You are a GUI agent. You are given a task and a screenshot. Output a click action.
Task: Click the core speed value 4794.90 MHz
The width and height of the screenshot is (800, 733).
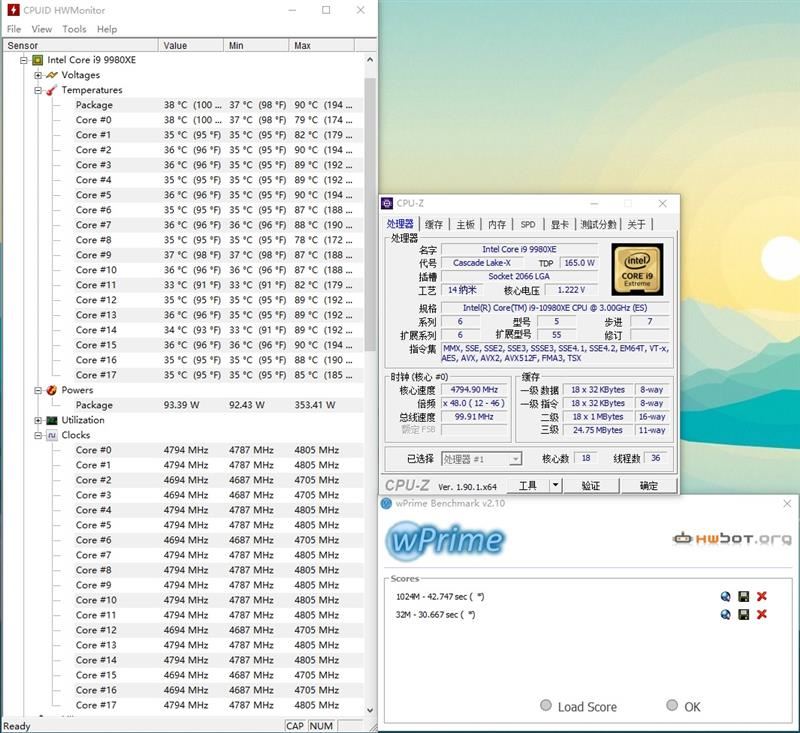(x=474, y=390)
